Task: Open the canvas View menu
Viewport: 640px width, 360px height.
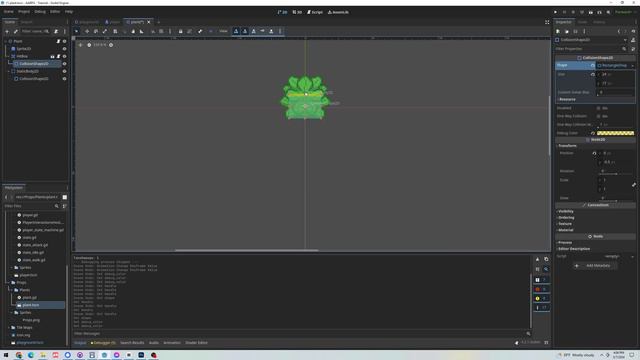Action: tap(223, 31)
